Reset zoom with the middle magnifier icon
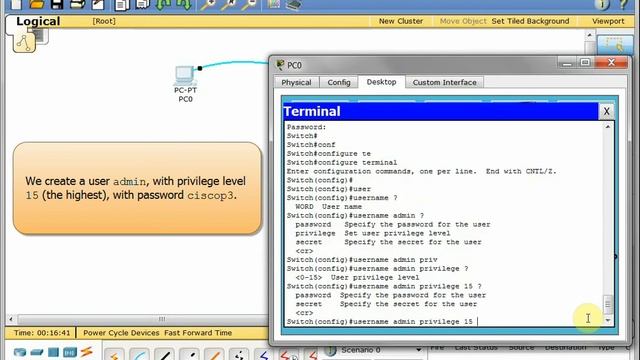 [229, 4]
